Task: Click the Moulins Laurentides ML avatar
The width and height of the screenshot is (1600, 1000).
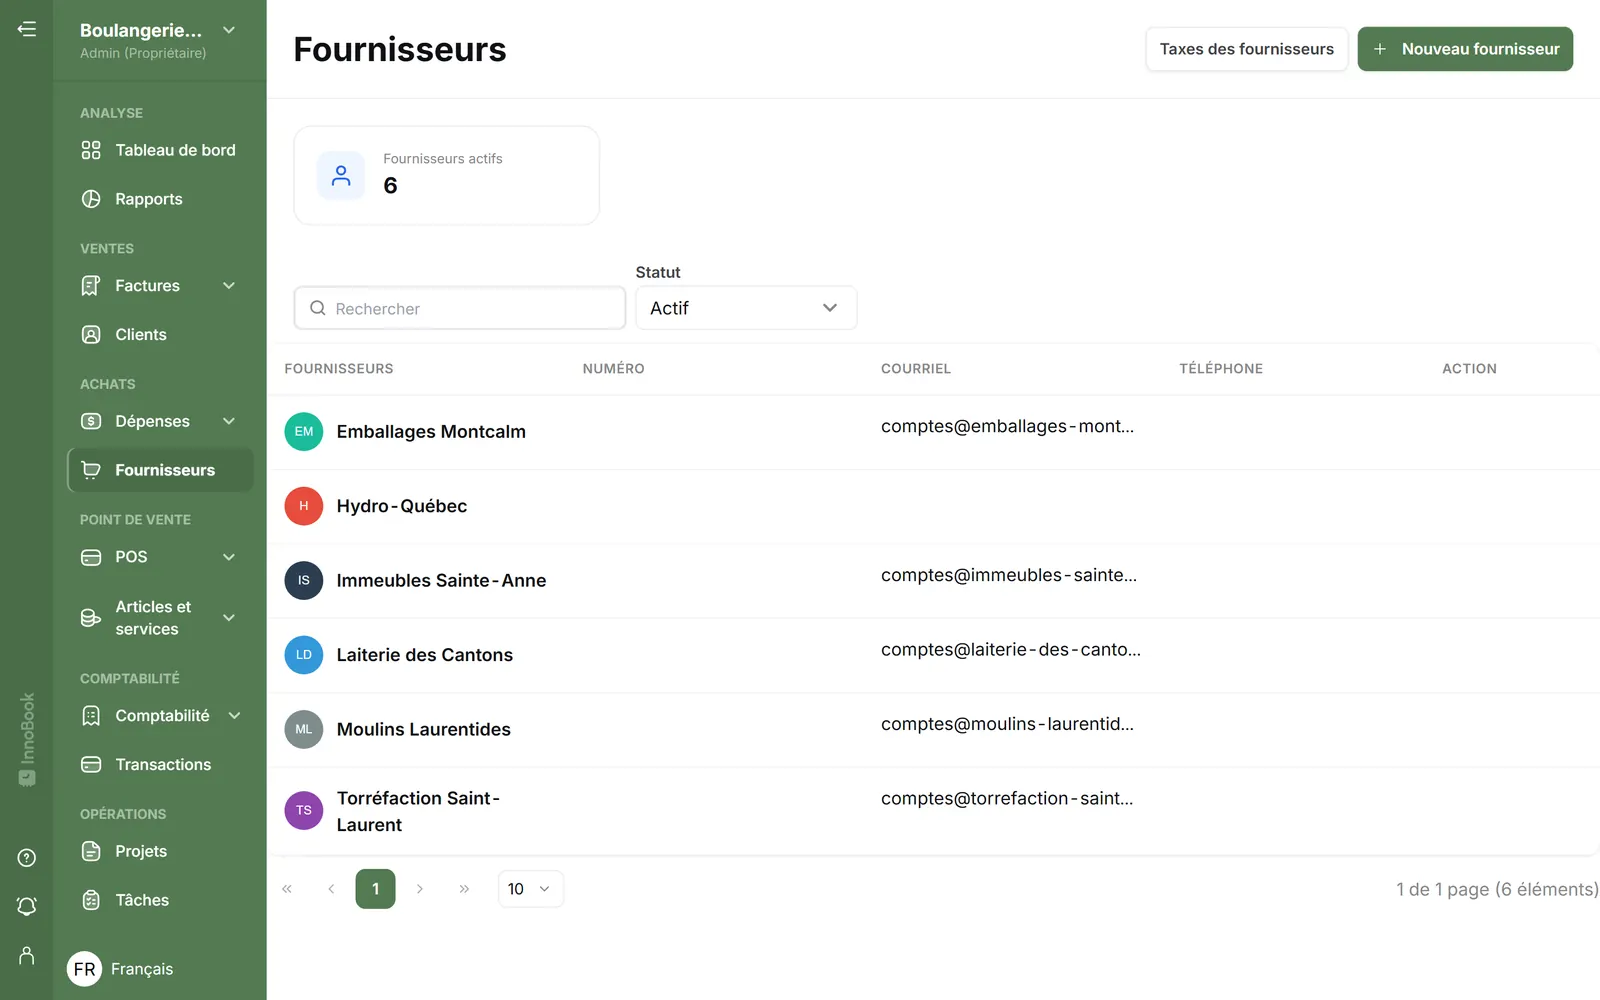Action: click(x=304, y=730)
